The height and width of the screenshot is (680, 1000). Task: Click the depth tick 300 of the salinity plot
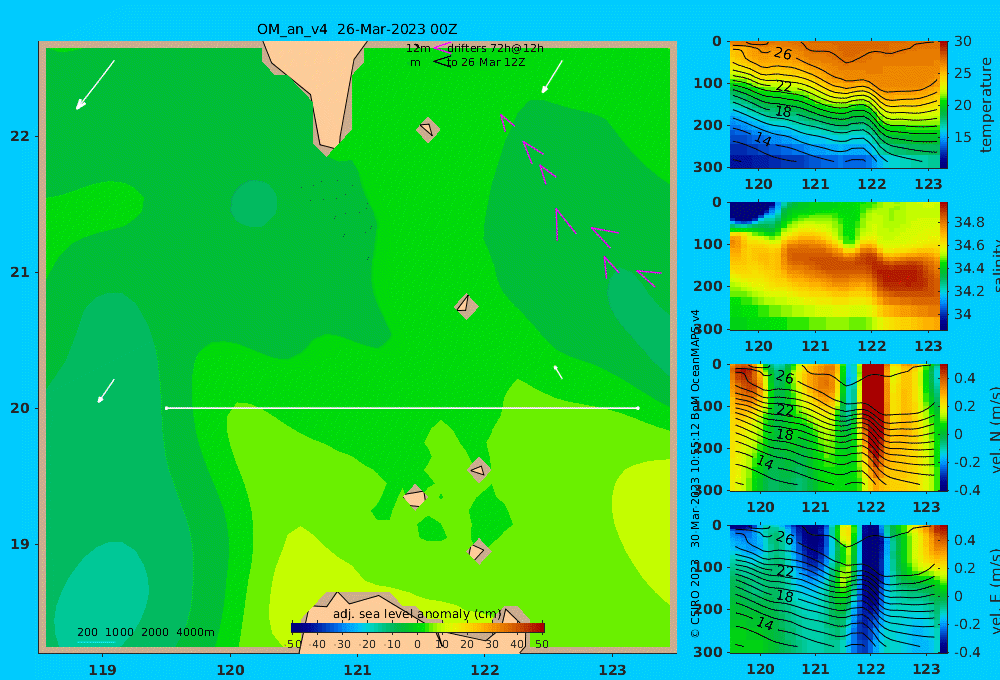tap(708, 329)
